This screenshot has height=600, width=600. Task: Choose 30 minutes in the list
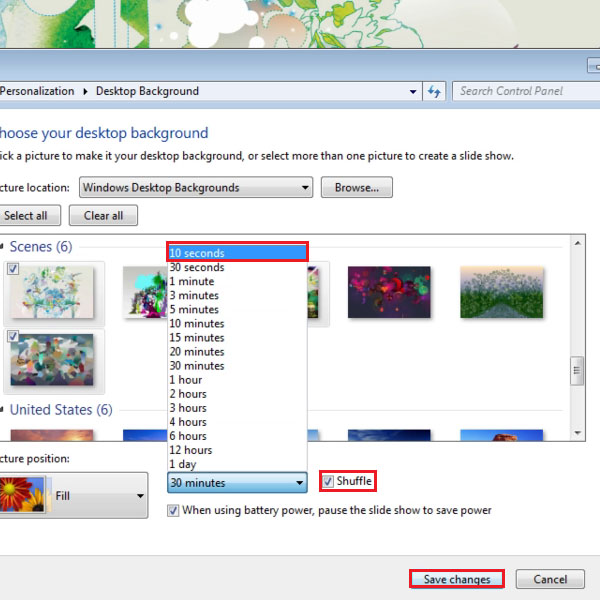coord(237,365)
